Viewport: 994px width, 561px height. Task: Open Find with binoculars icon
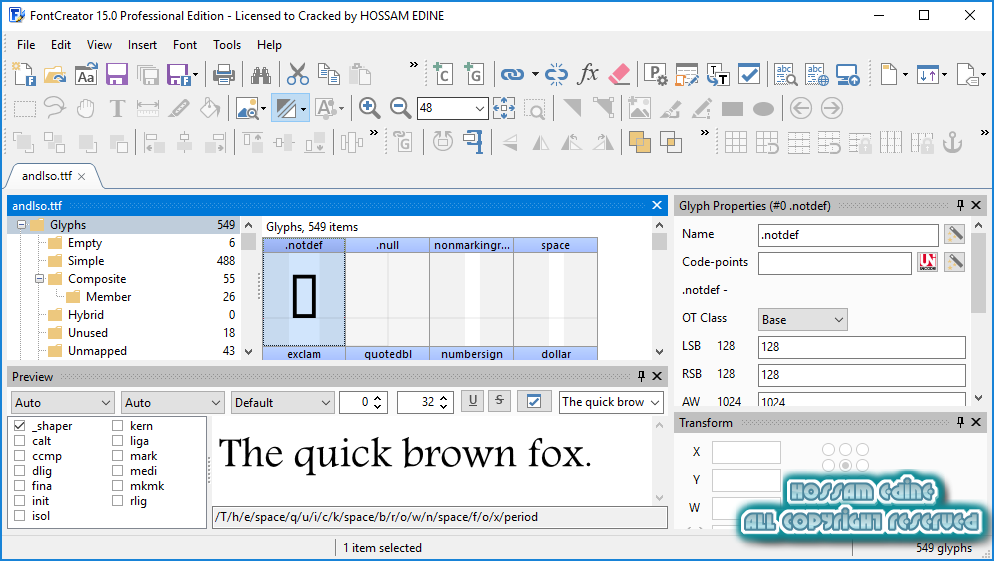tap(261, 74)
